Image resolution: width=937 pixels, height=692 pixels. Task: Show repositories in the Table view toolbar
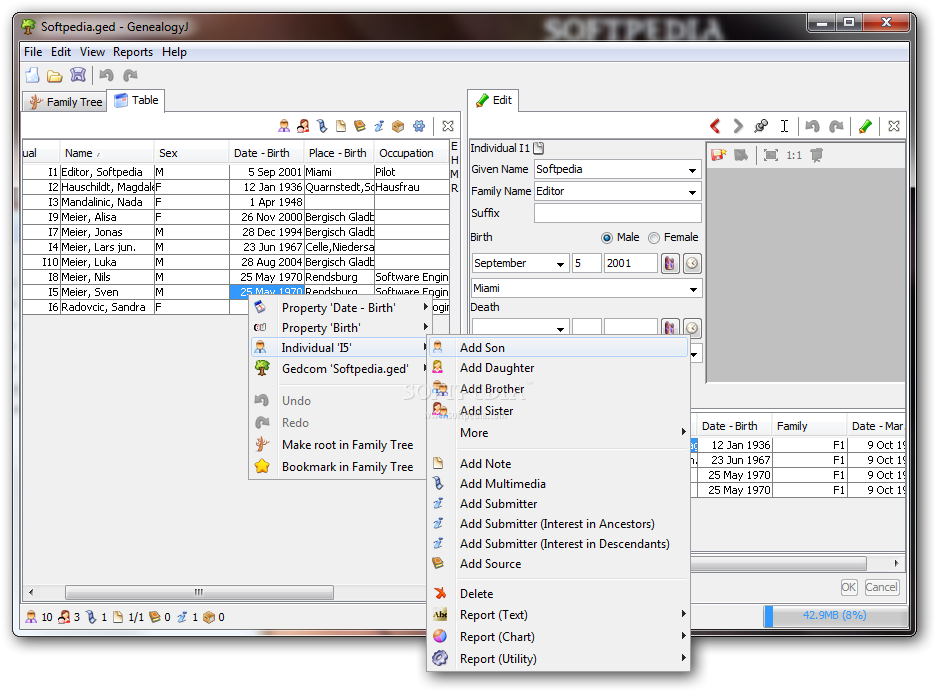pyautogui.click(x=398, y=126)
